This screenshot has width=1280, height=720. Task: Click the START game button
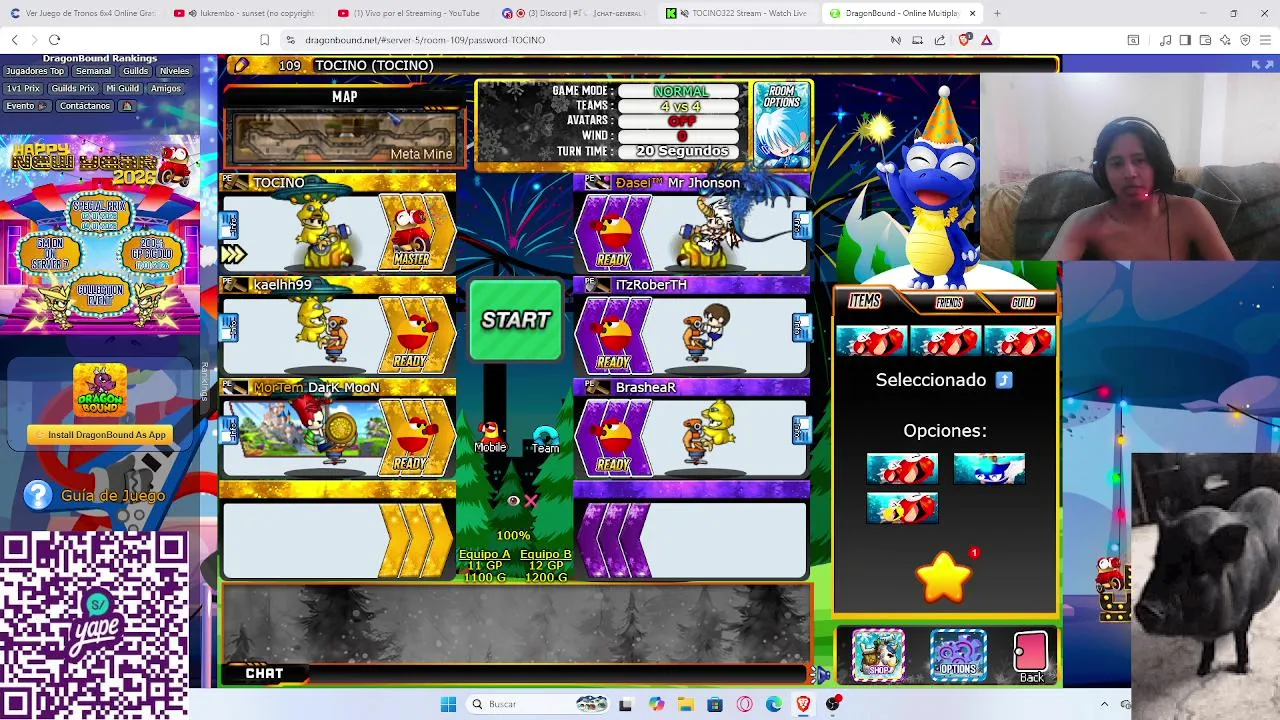516,321
